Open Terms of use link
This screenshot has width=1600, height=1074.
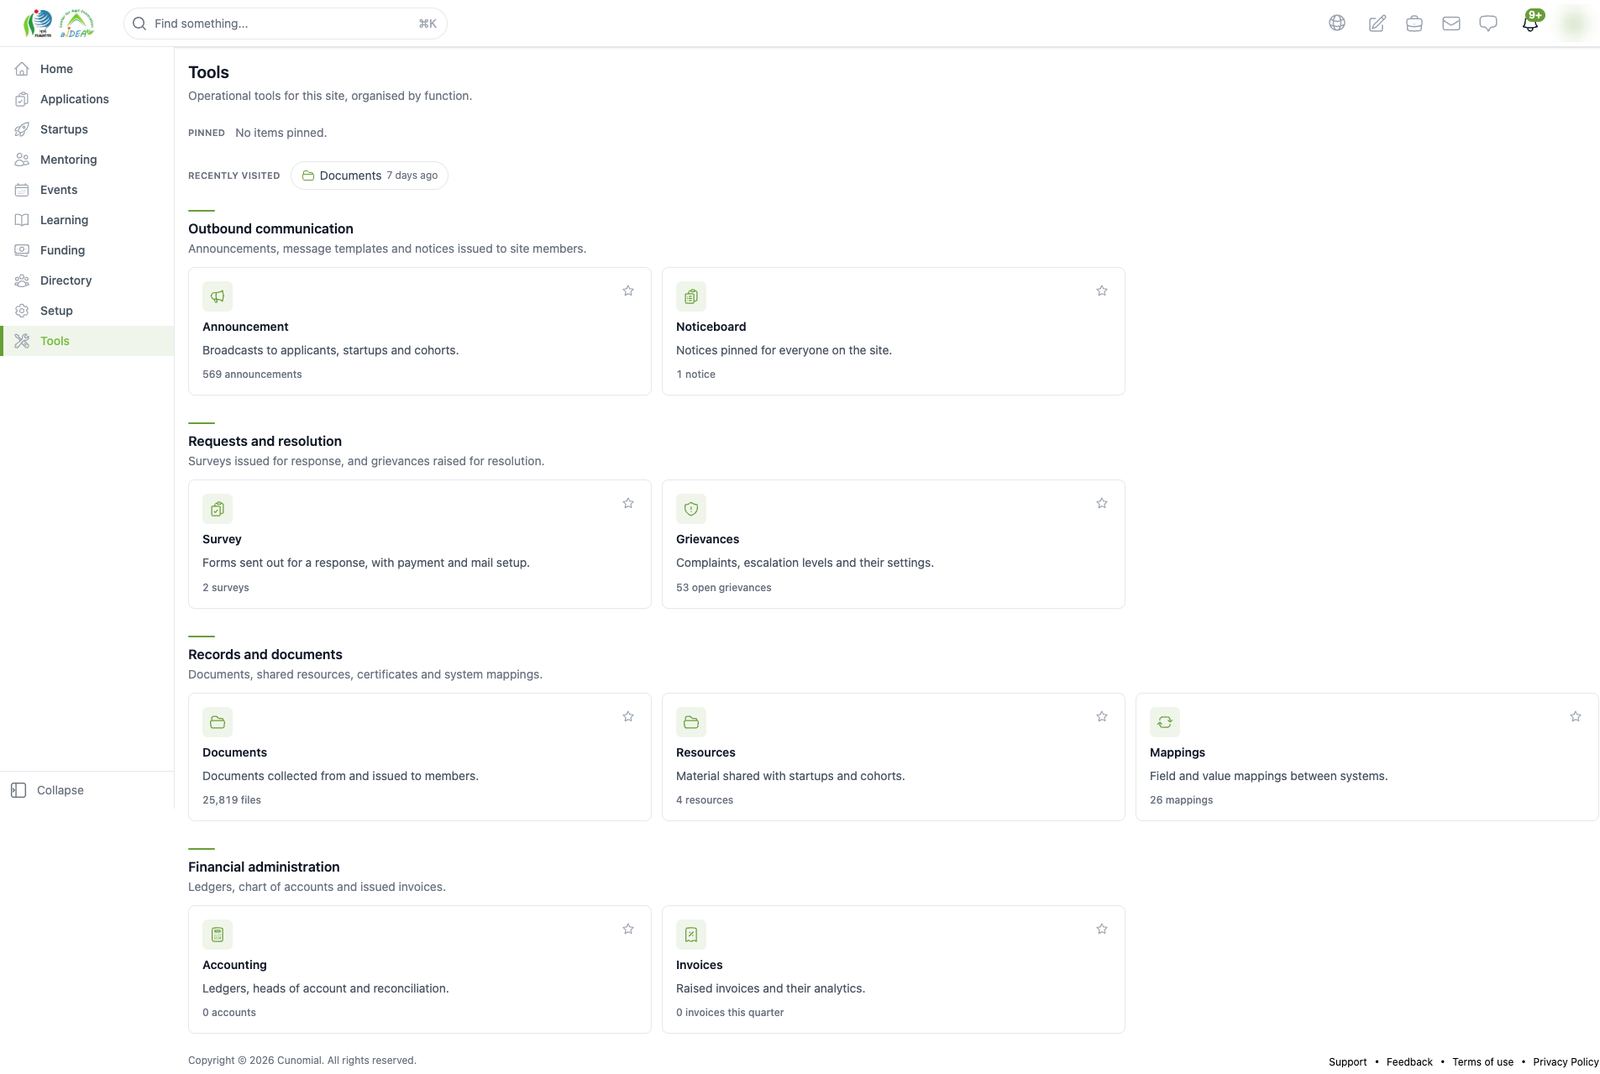coord(1482,1062)
